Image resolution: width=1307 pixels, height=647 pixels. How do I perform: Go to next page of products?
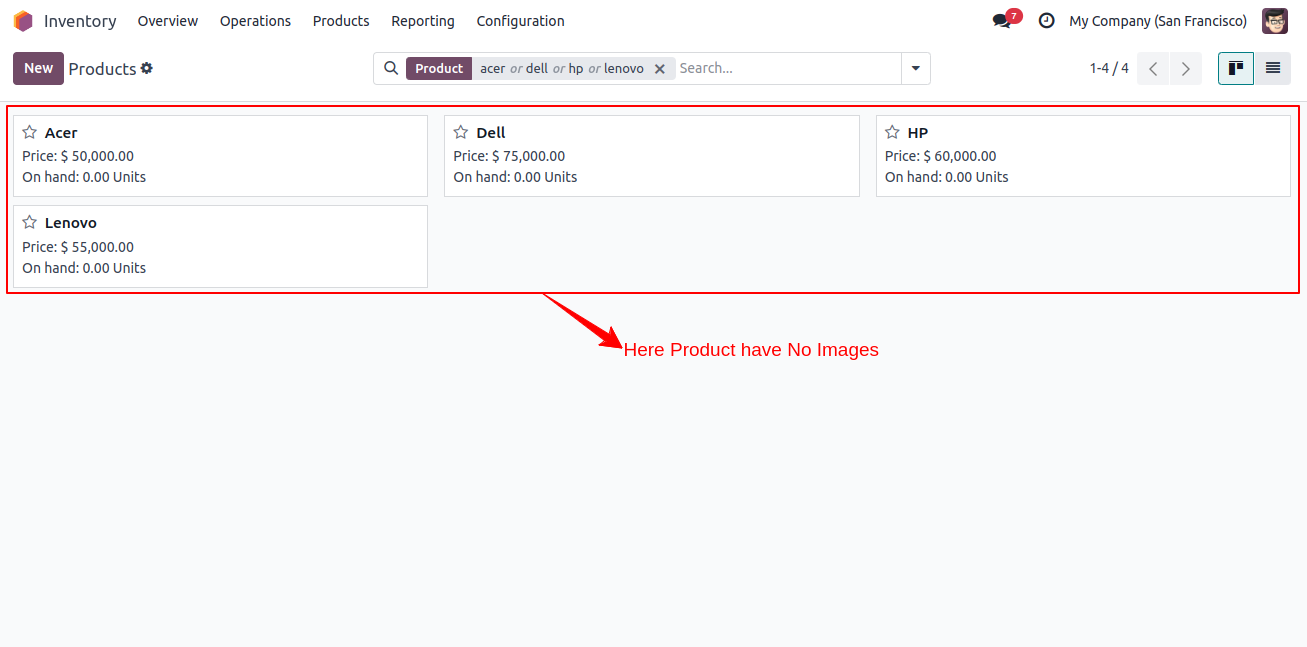pos(1185,68)
